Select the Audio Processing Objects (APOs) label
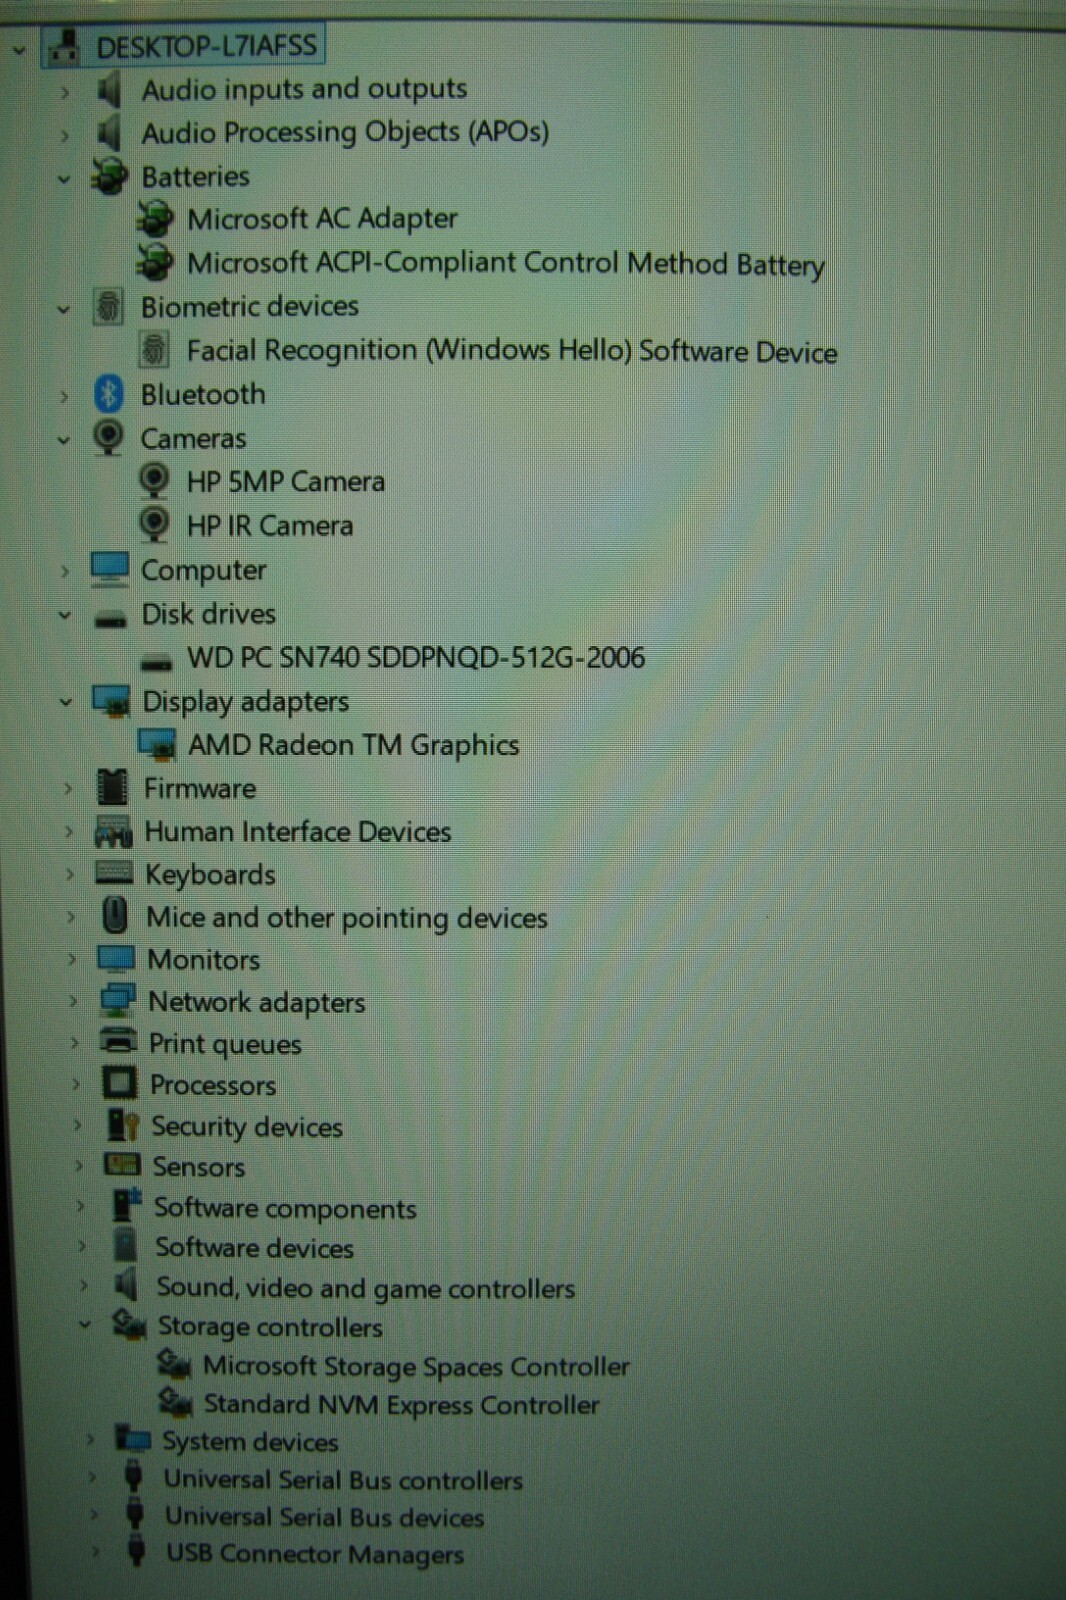Screen dimensions: 1066x1600 coord(345,132)
